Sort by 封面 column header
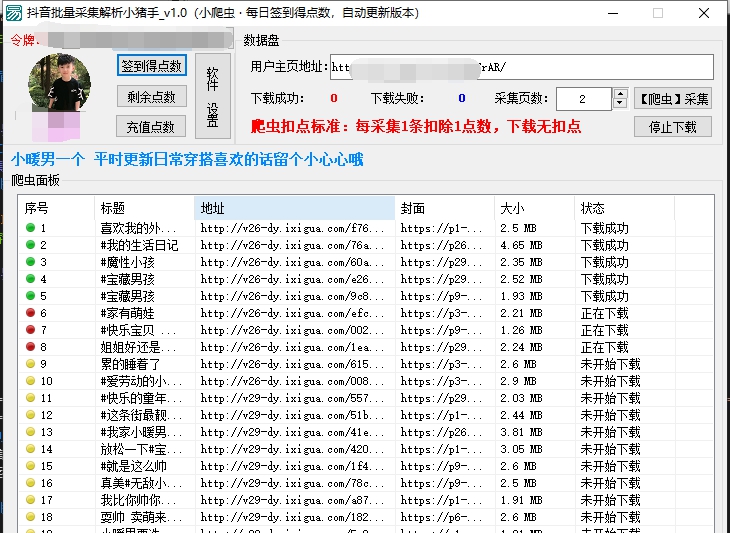 tap(445, 208)
